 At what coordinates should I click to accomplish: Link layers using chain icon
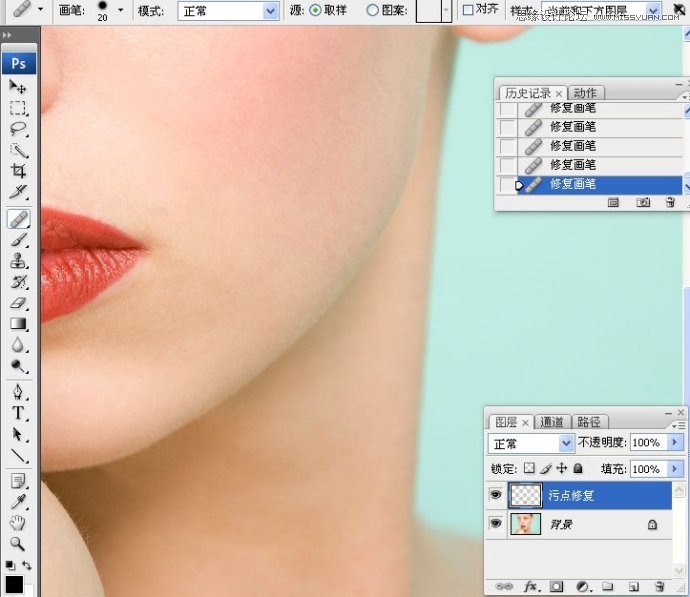click(504, 586)
